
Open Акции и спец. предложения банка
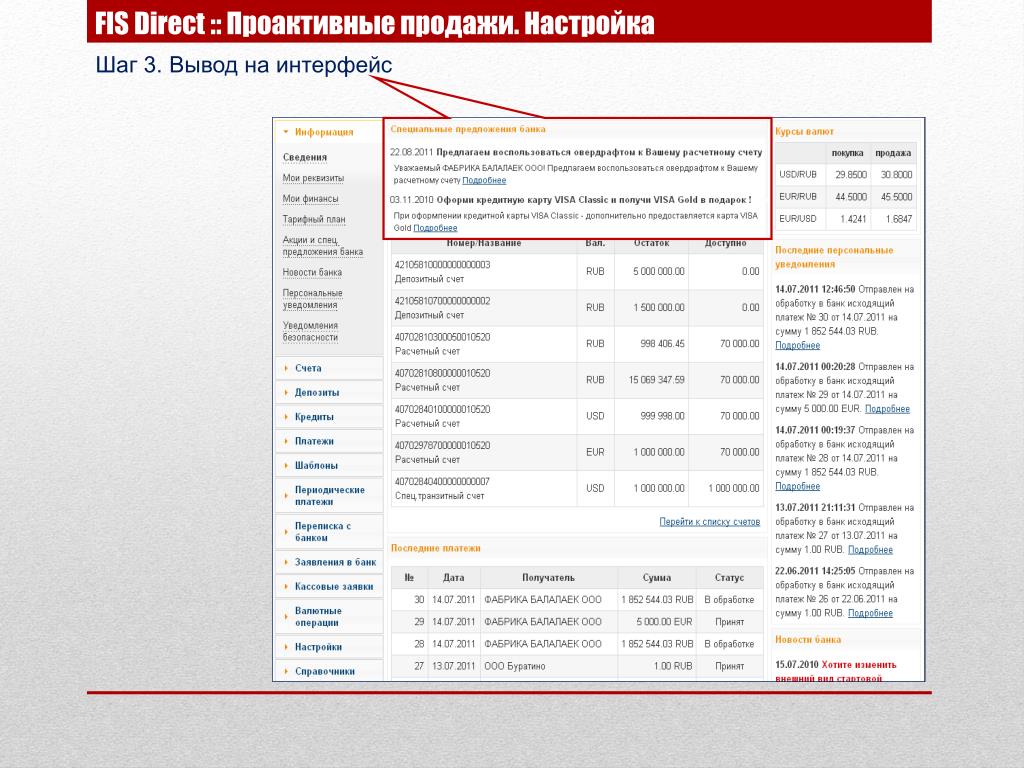[323, 246]
